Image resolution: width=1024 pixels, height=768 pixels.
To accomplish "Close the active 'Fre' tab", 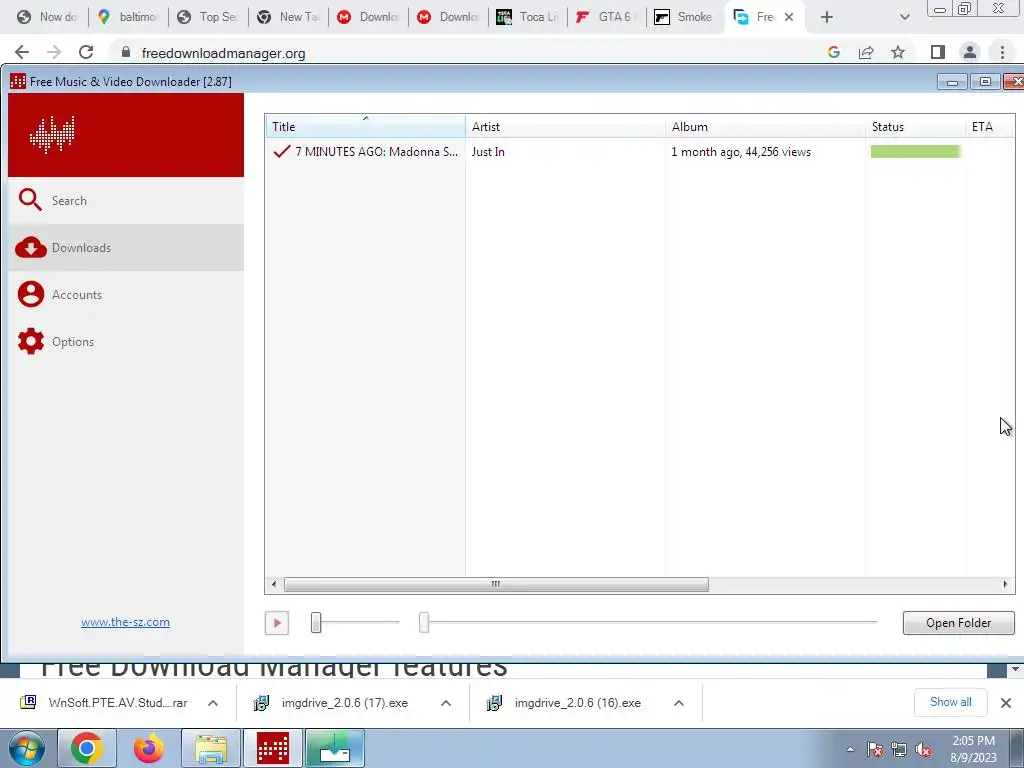I will [x=789, y=17].
